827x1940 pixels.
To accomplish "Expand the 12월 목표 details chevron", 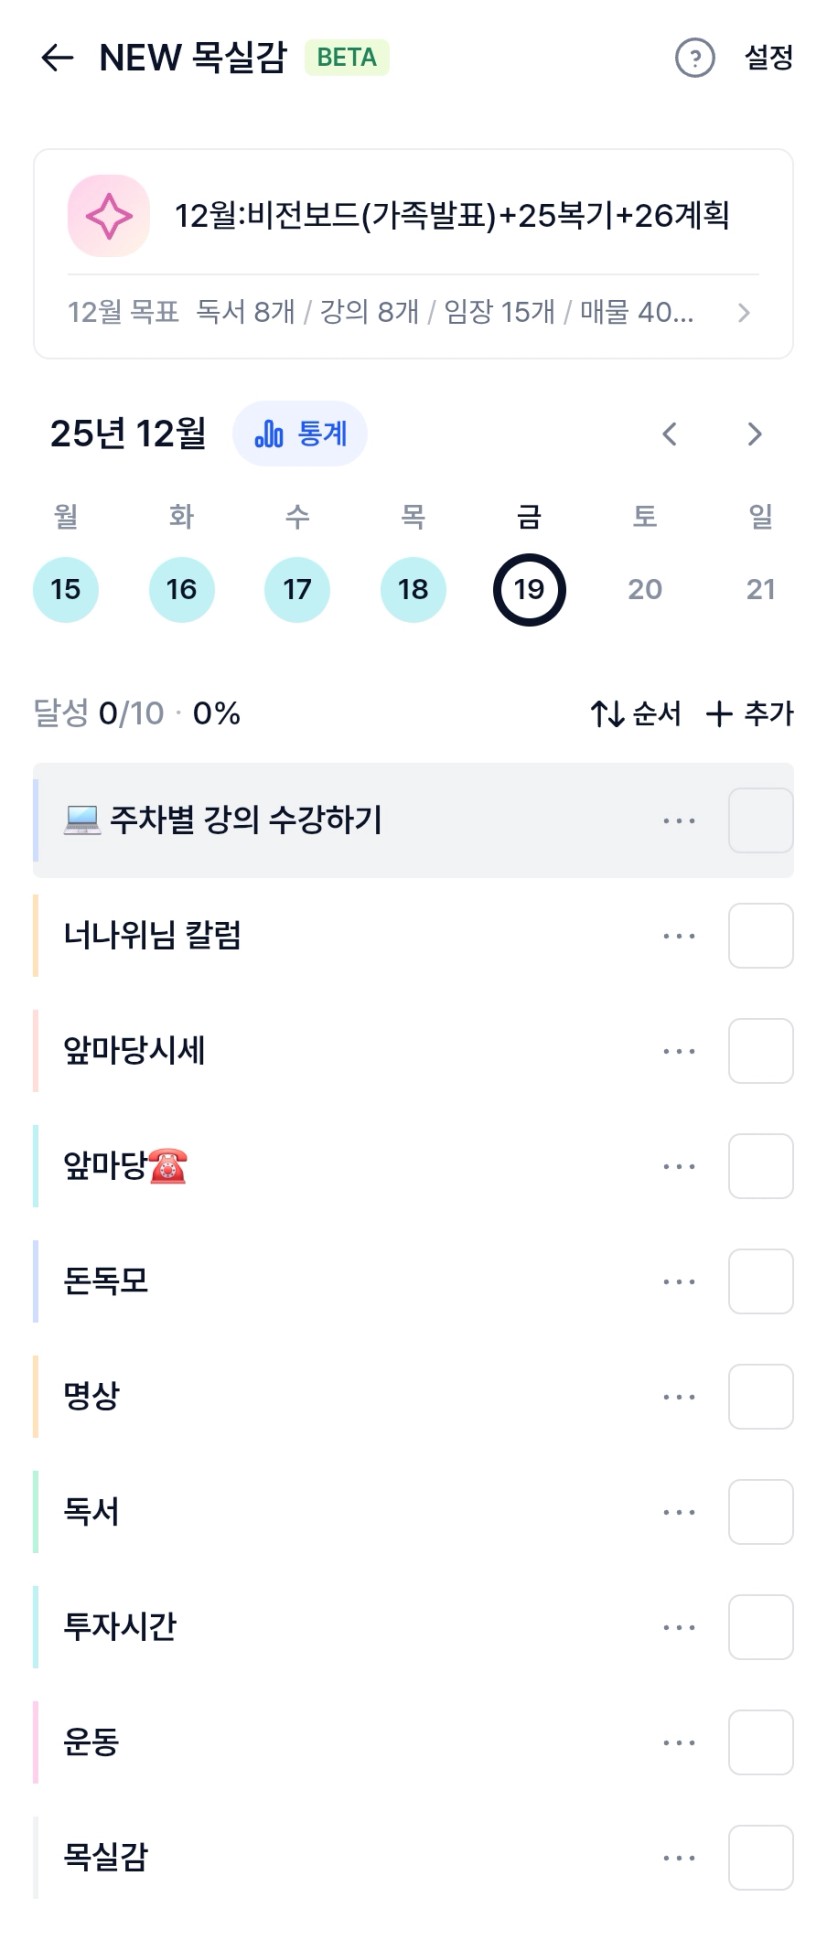I will (743, 313).
